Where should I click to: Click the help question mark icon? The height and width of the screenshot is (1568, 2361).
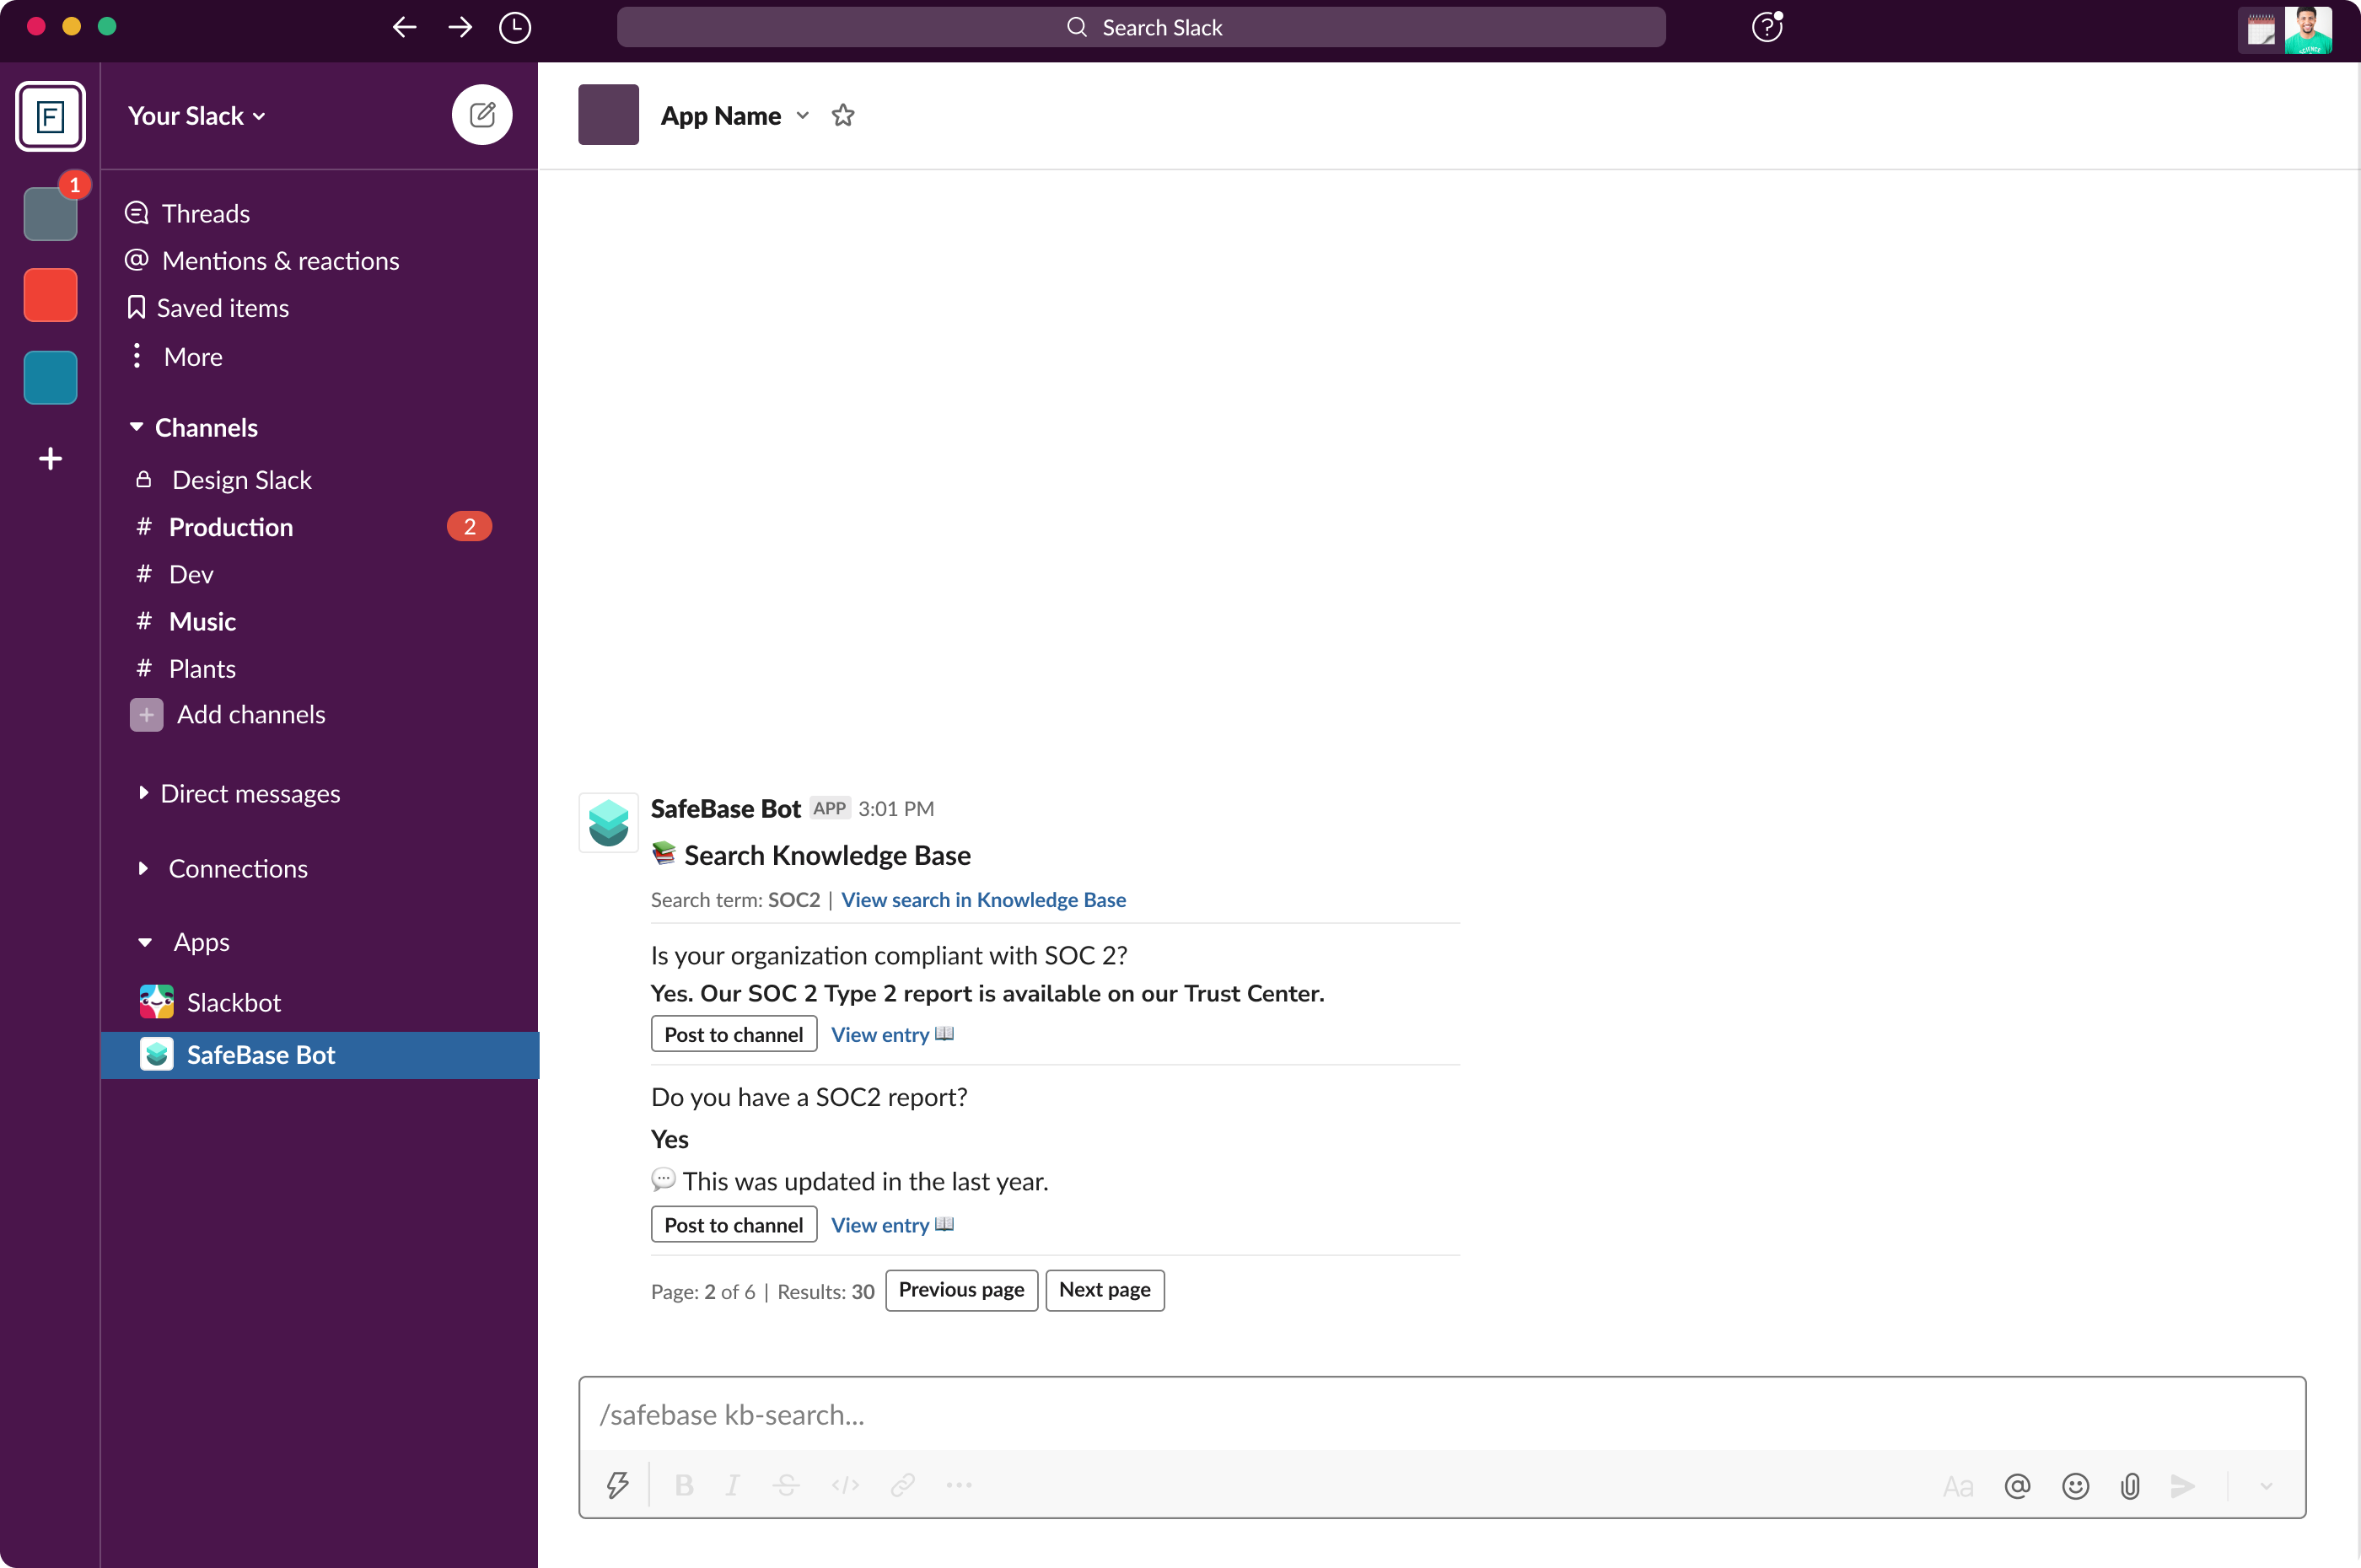[x=1766, y=27]
